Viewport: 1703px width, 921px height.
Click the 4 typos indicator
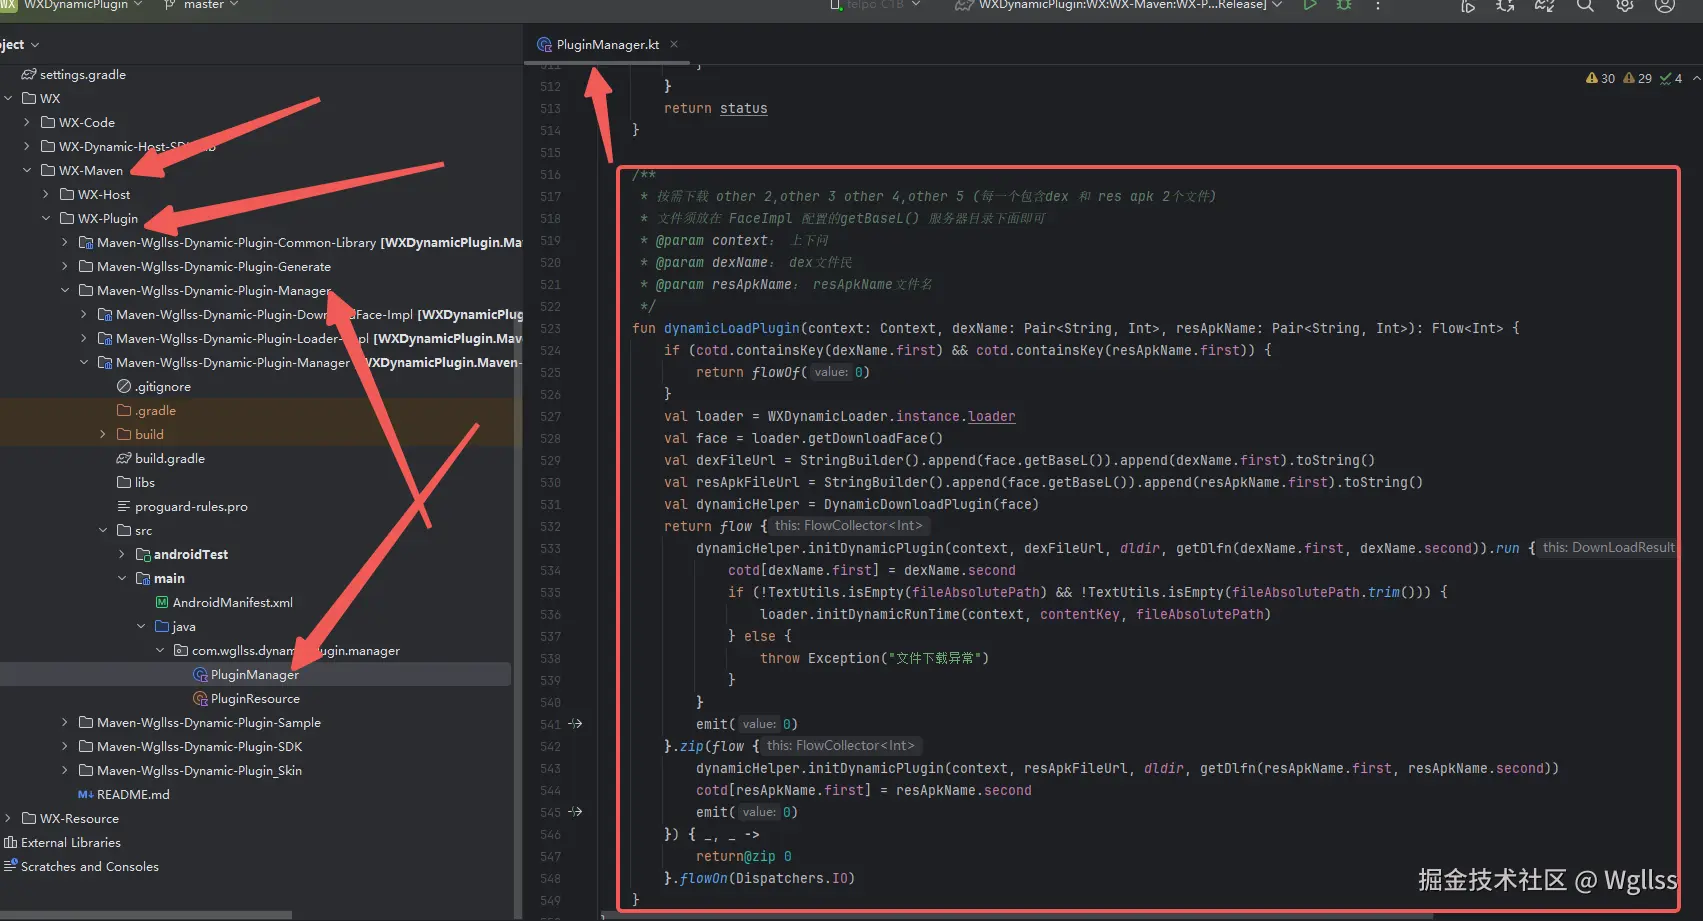tap(1671, 78)
